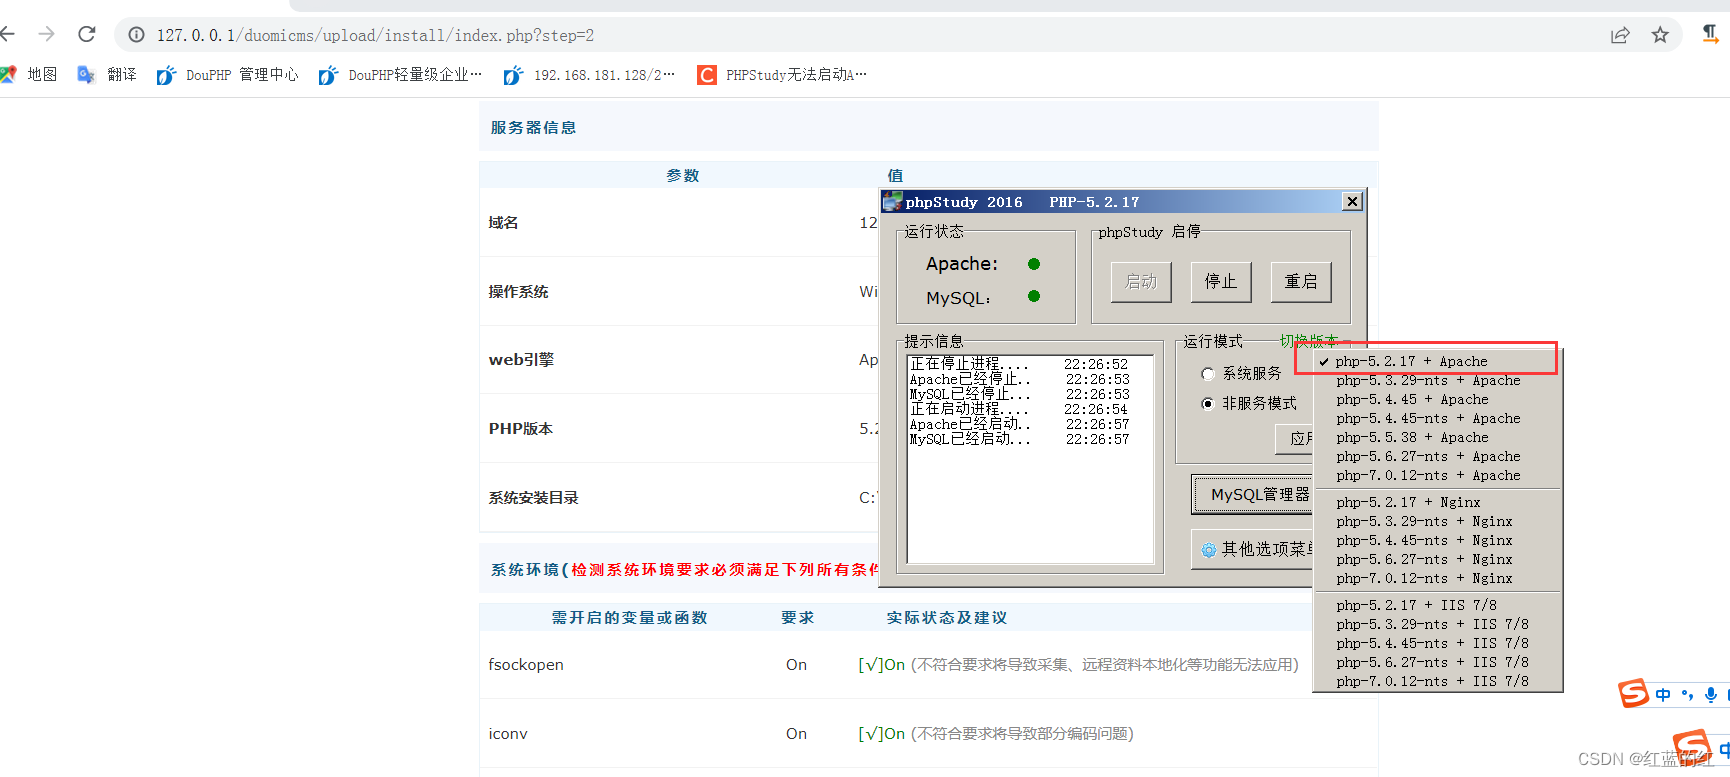Click the Apache green status indicator

(x=1034, y=264)
